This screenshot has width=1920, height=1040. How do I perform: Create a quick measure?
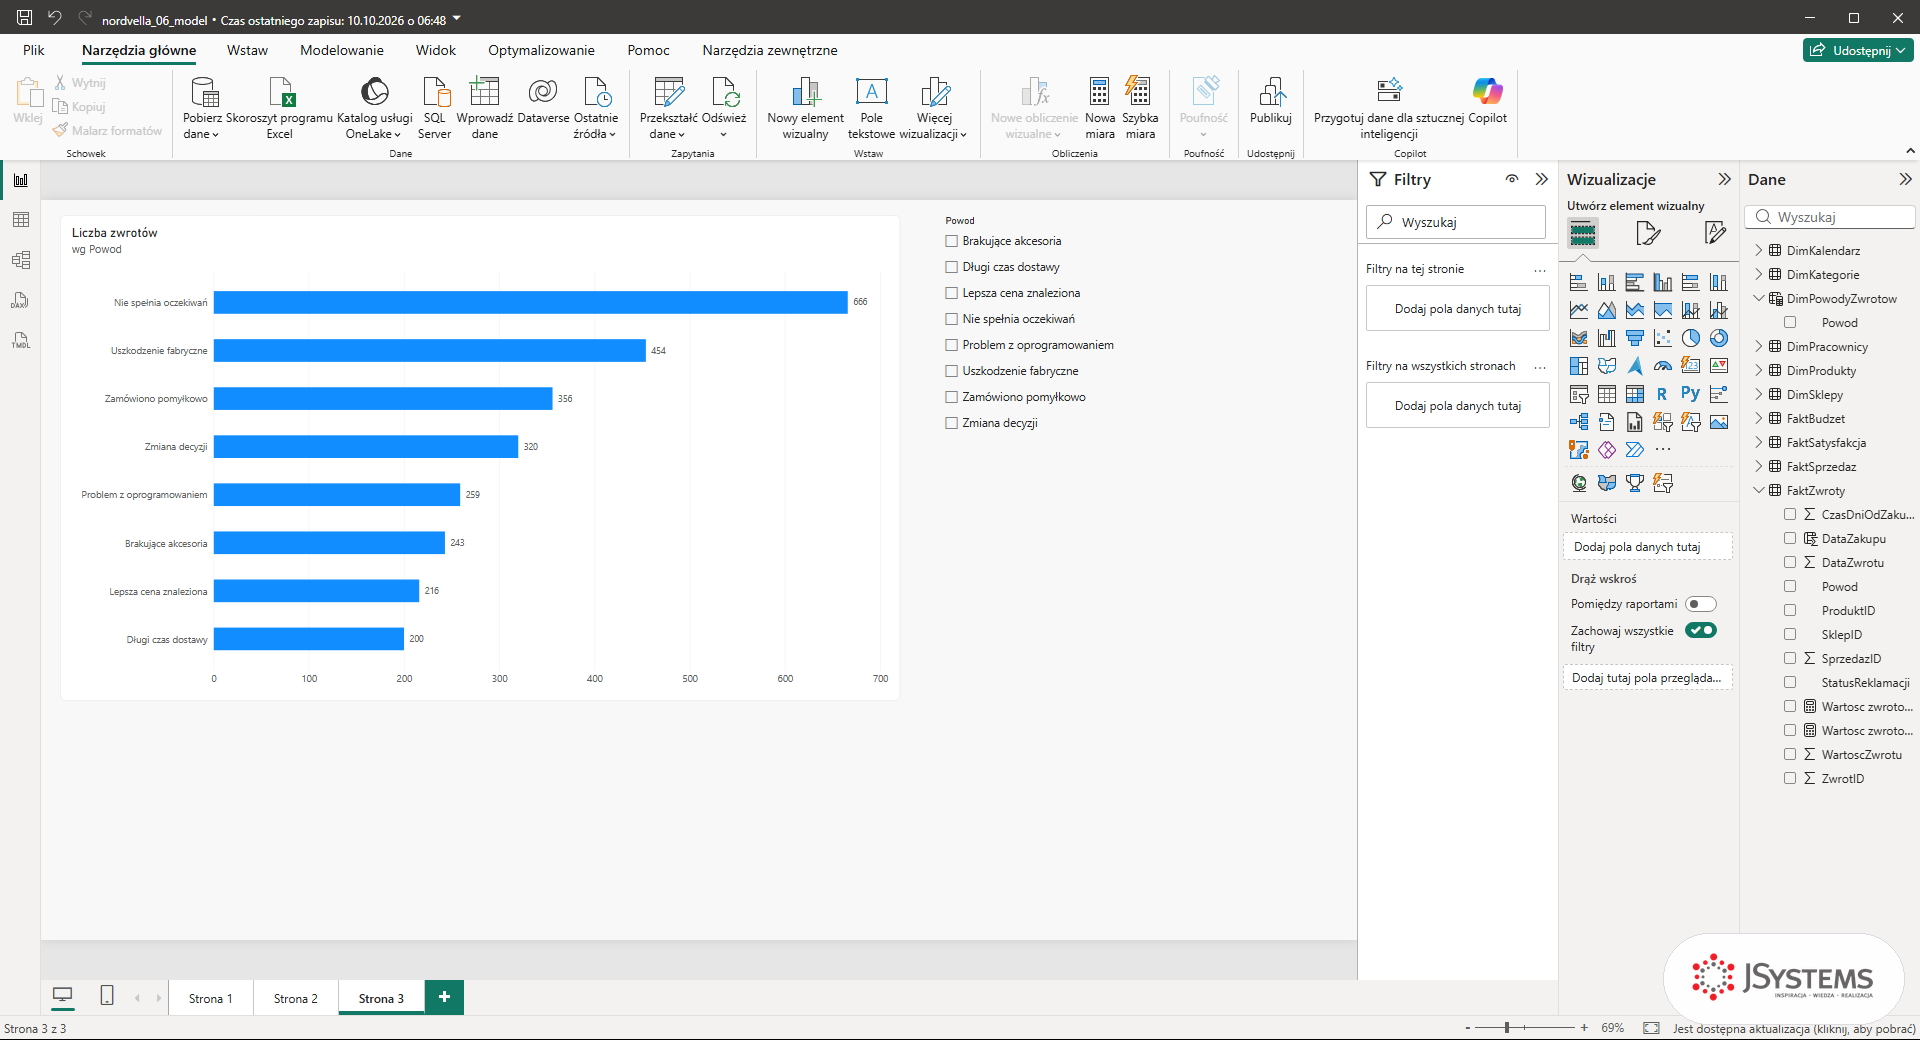click(1140, 109)
